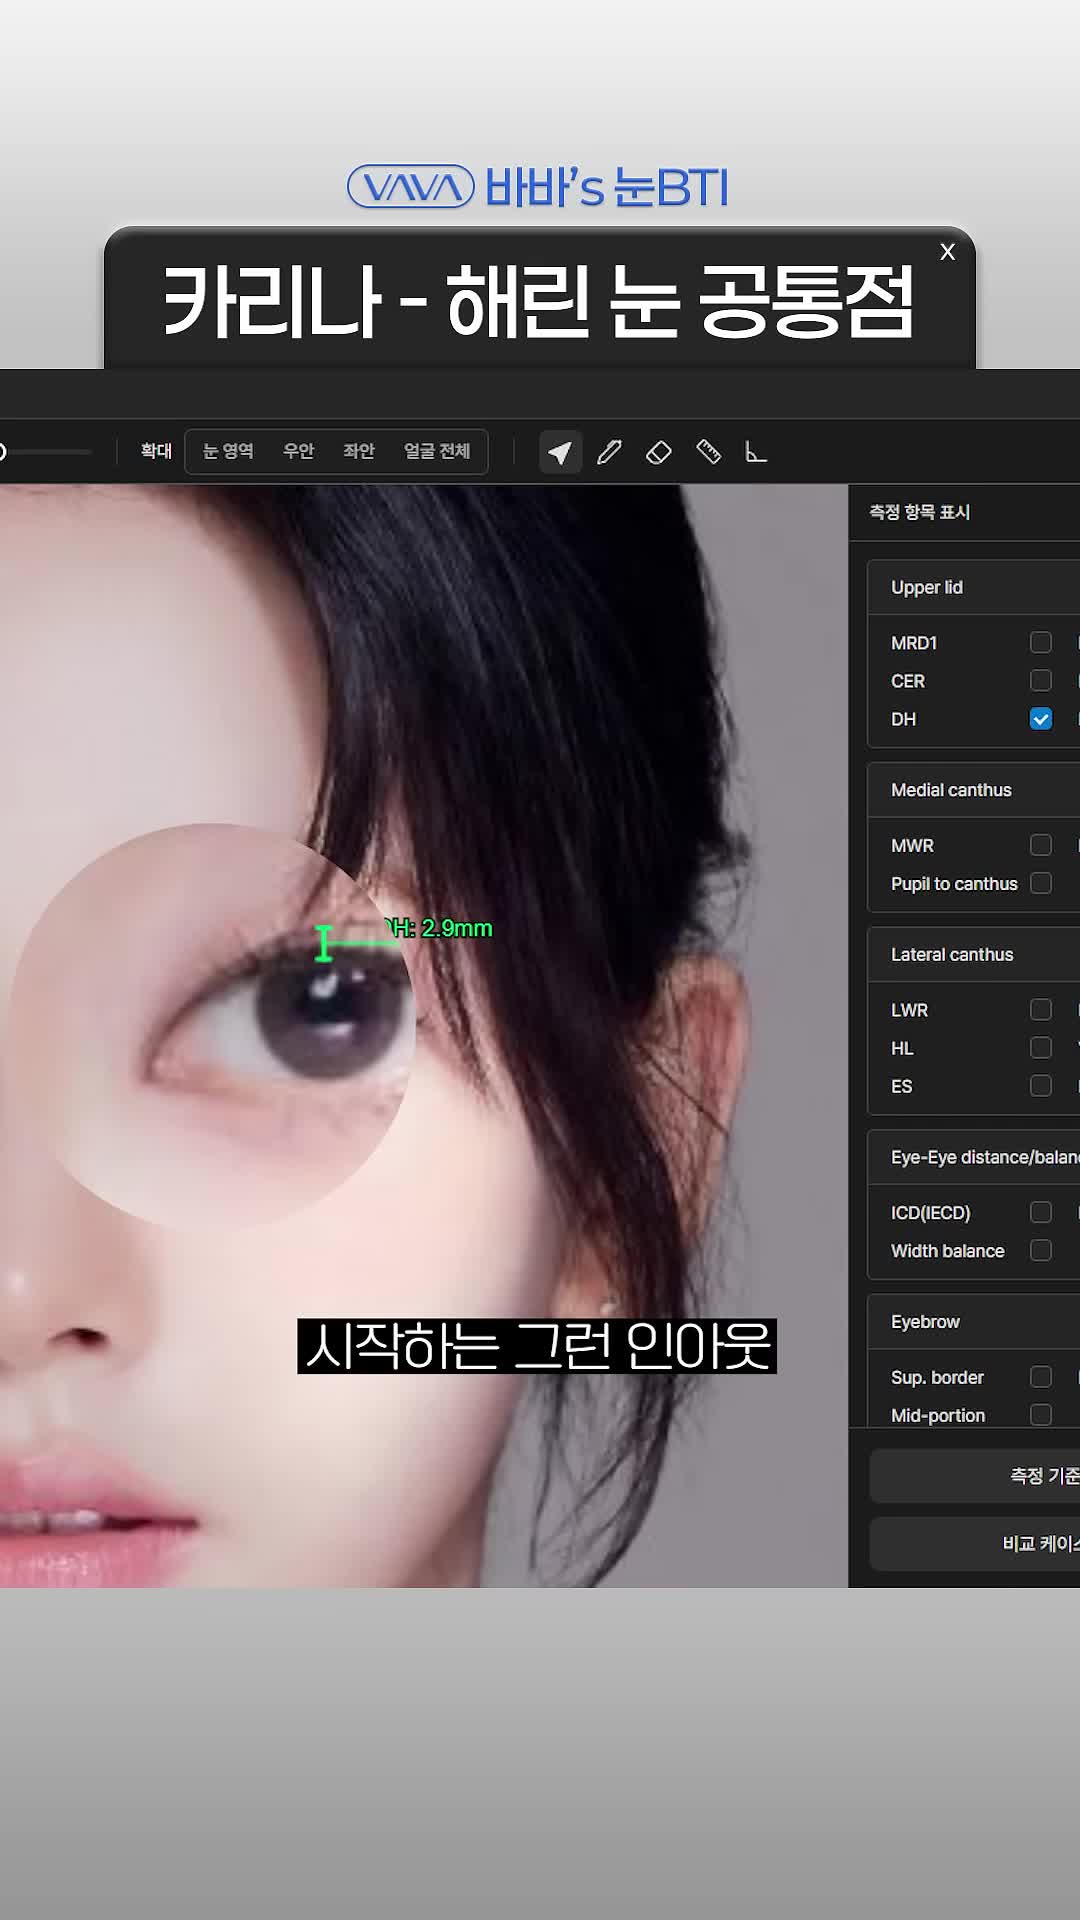Click the zoom slider track
Screen dimensions: 1080x1920
pyautogui.click(x=50, y=452)
